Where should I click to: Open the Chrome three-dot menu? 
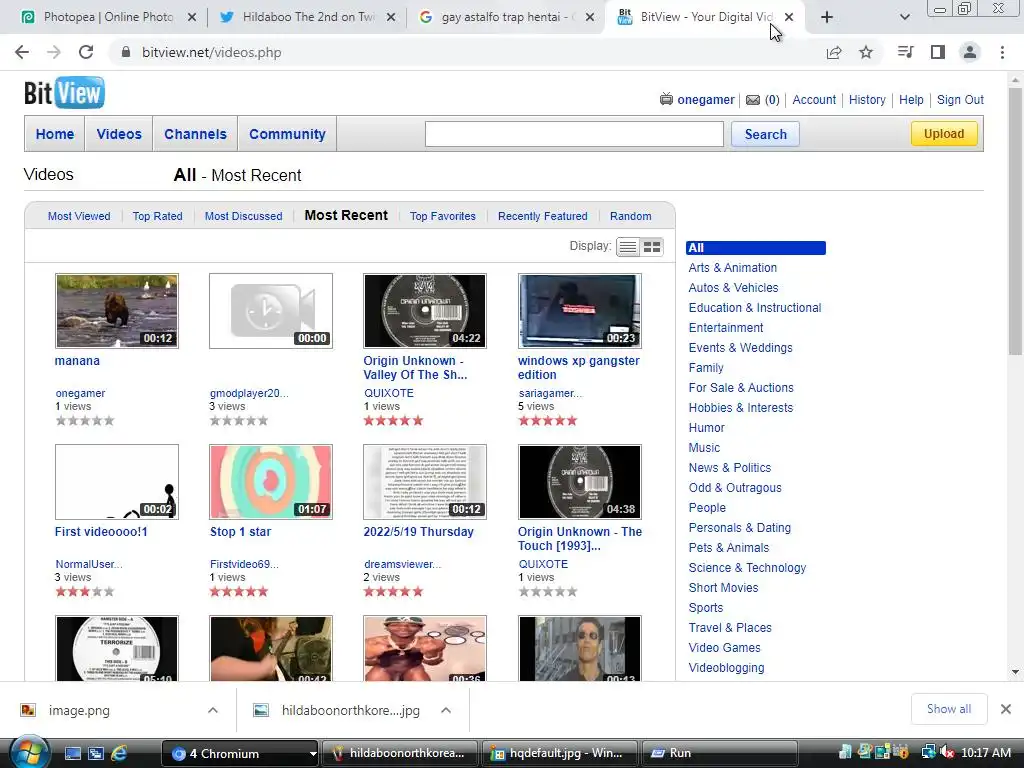[1002, 52]
